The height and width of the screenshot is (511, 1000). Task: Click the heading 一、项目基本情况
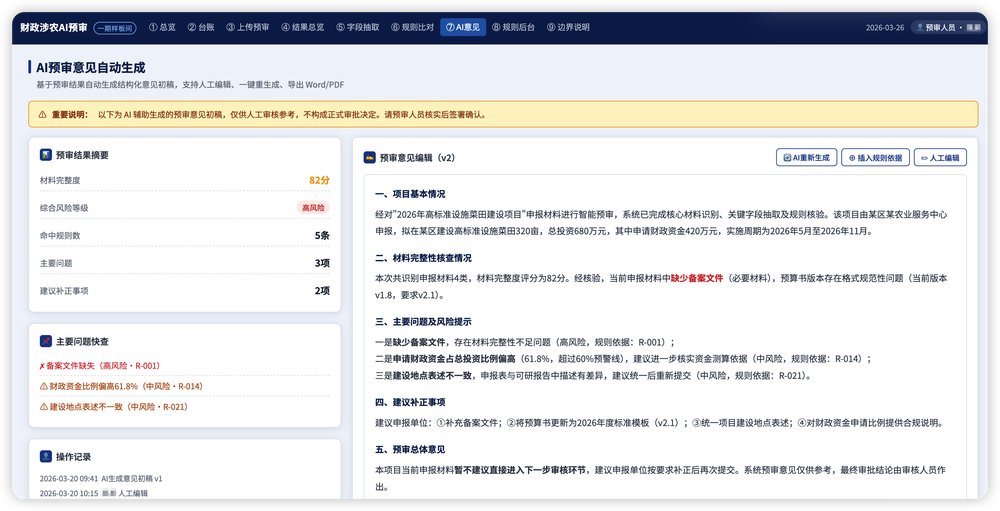point(410,194)
